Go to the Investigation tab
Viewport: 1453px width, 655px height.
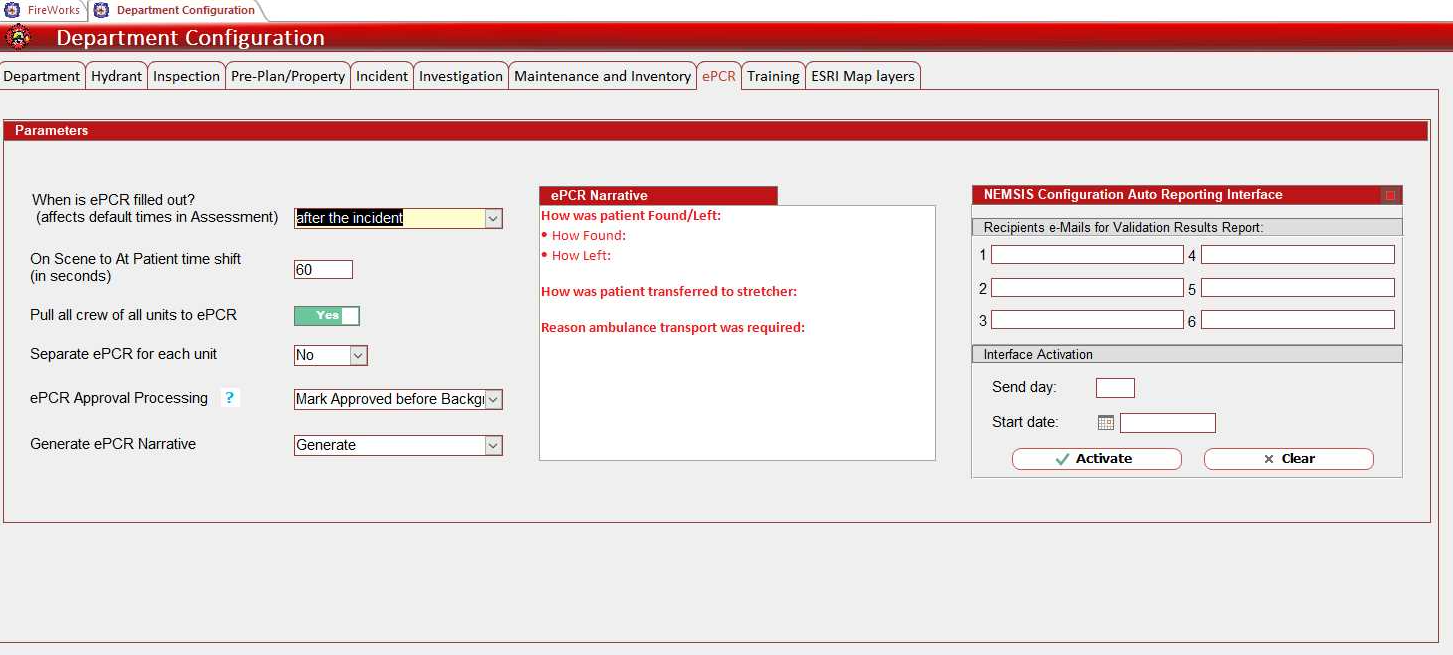(x=460, y=76)
